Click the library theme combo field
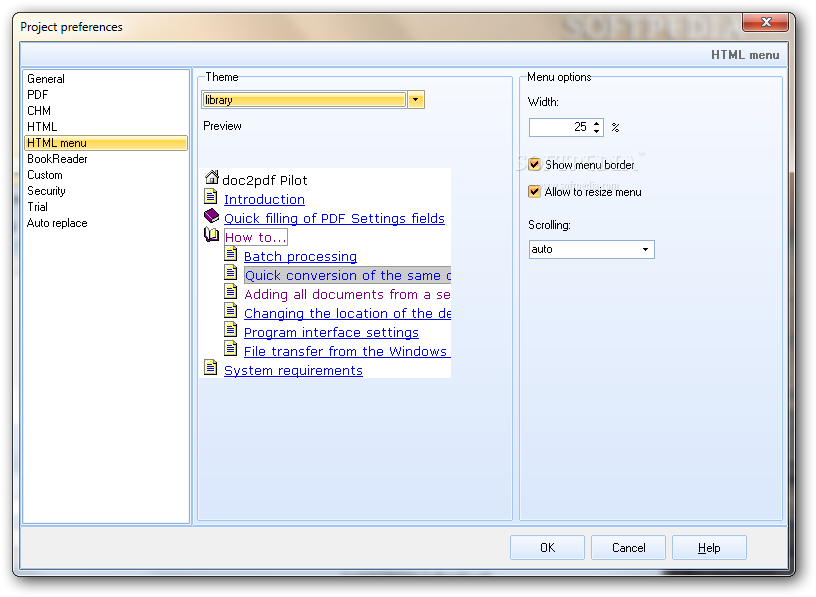Viewport: 816px width, 597px height. [304, 99]
